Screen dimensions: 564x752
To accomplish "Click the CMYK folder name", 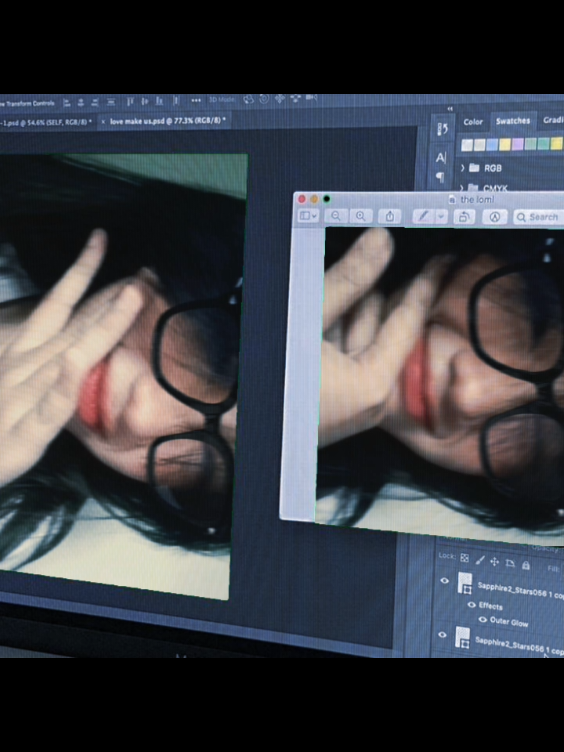I will 495,188.
